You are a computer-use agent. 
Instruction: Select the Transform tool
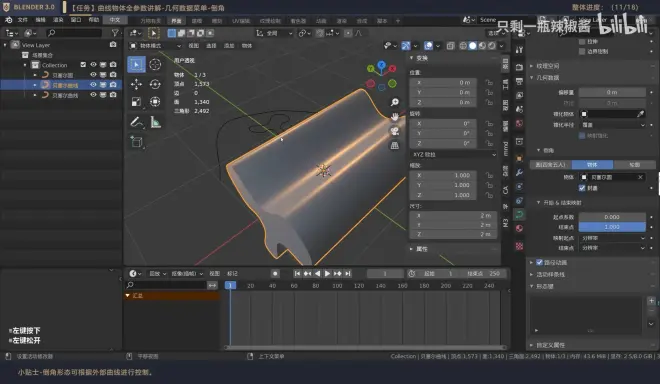click(x=155, y=102)
